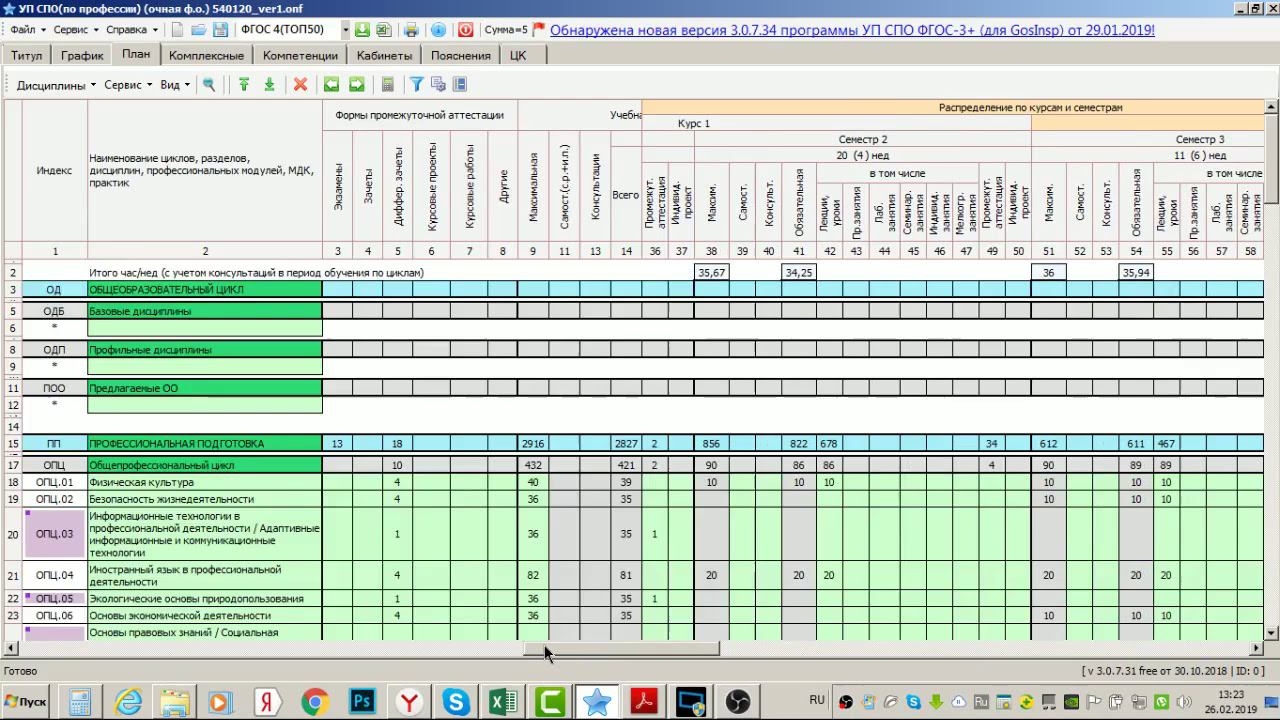Open the Комплексные tab
Image resolution: width=1280 pixels, height=720 pixels.
point(206,56)
